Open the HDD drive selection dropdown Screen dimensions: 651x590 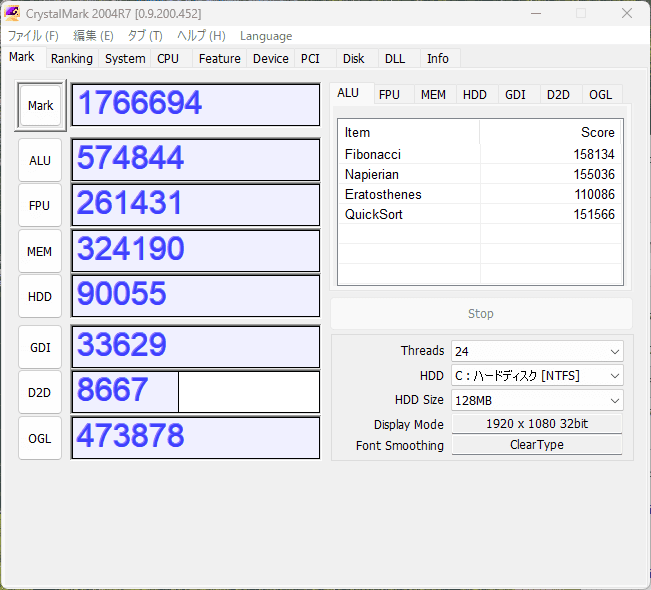click(x=537, y=376)
